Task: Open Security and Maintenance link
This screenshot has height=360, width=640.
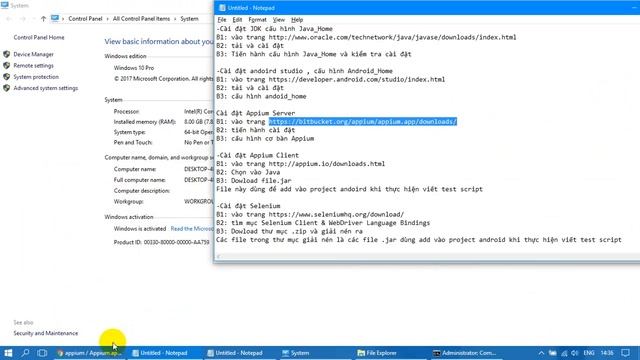Action: tap(46, 333)
